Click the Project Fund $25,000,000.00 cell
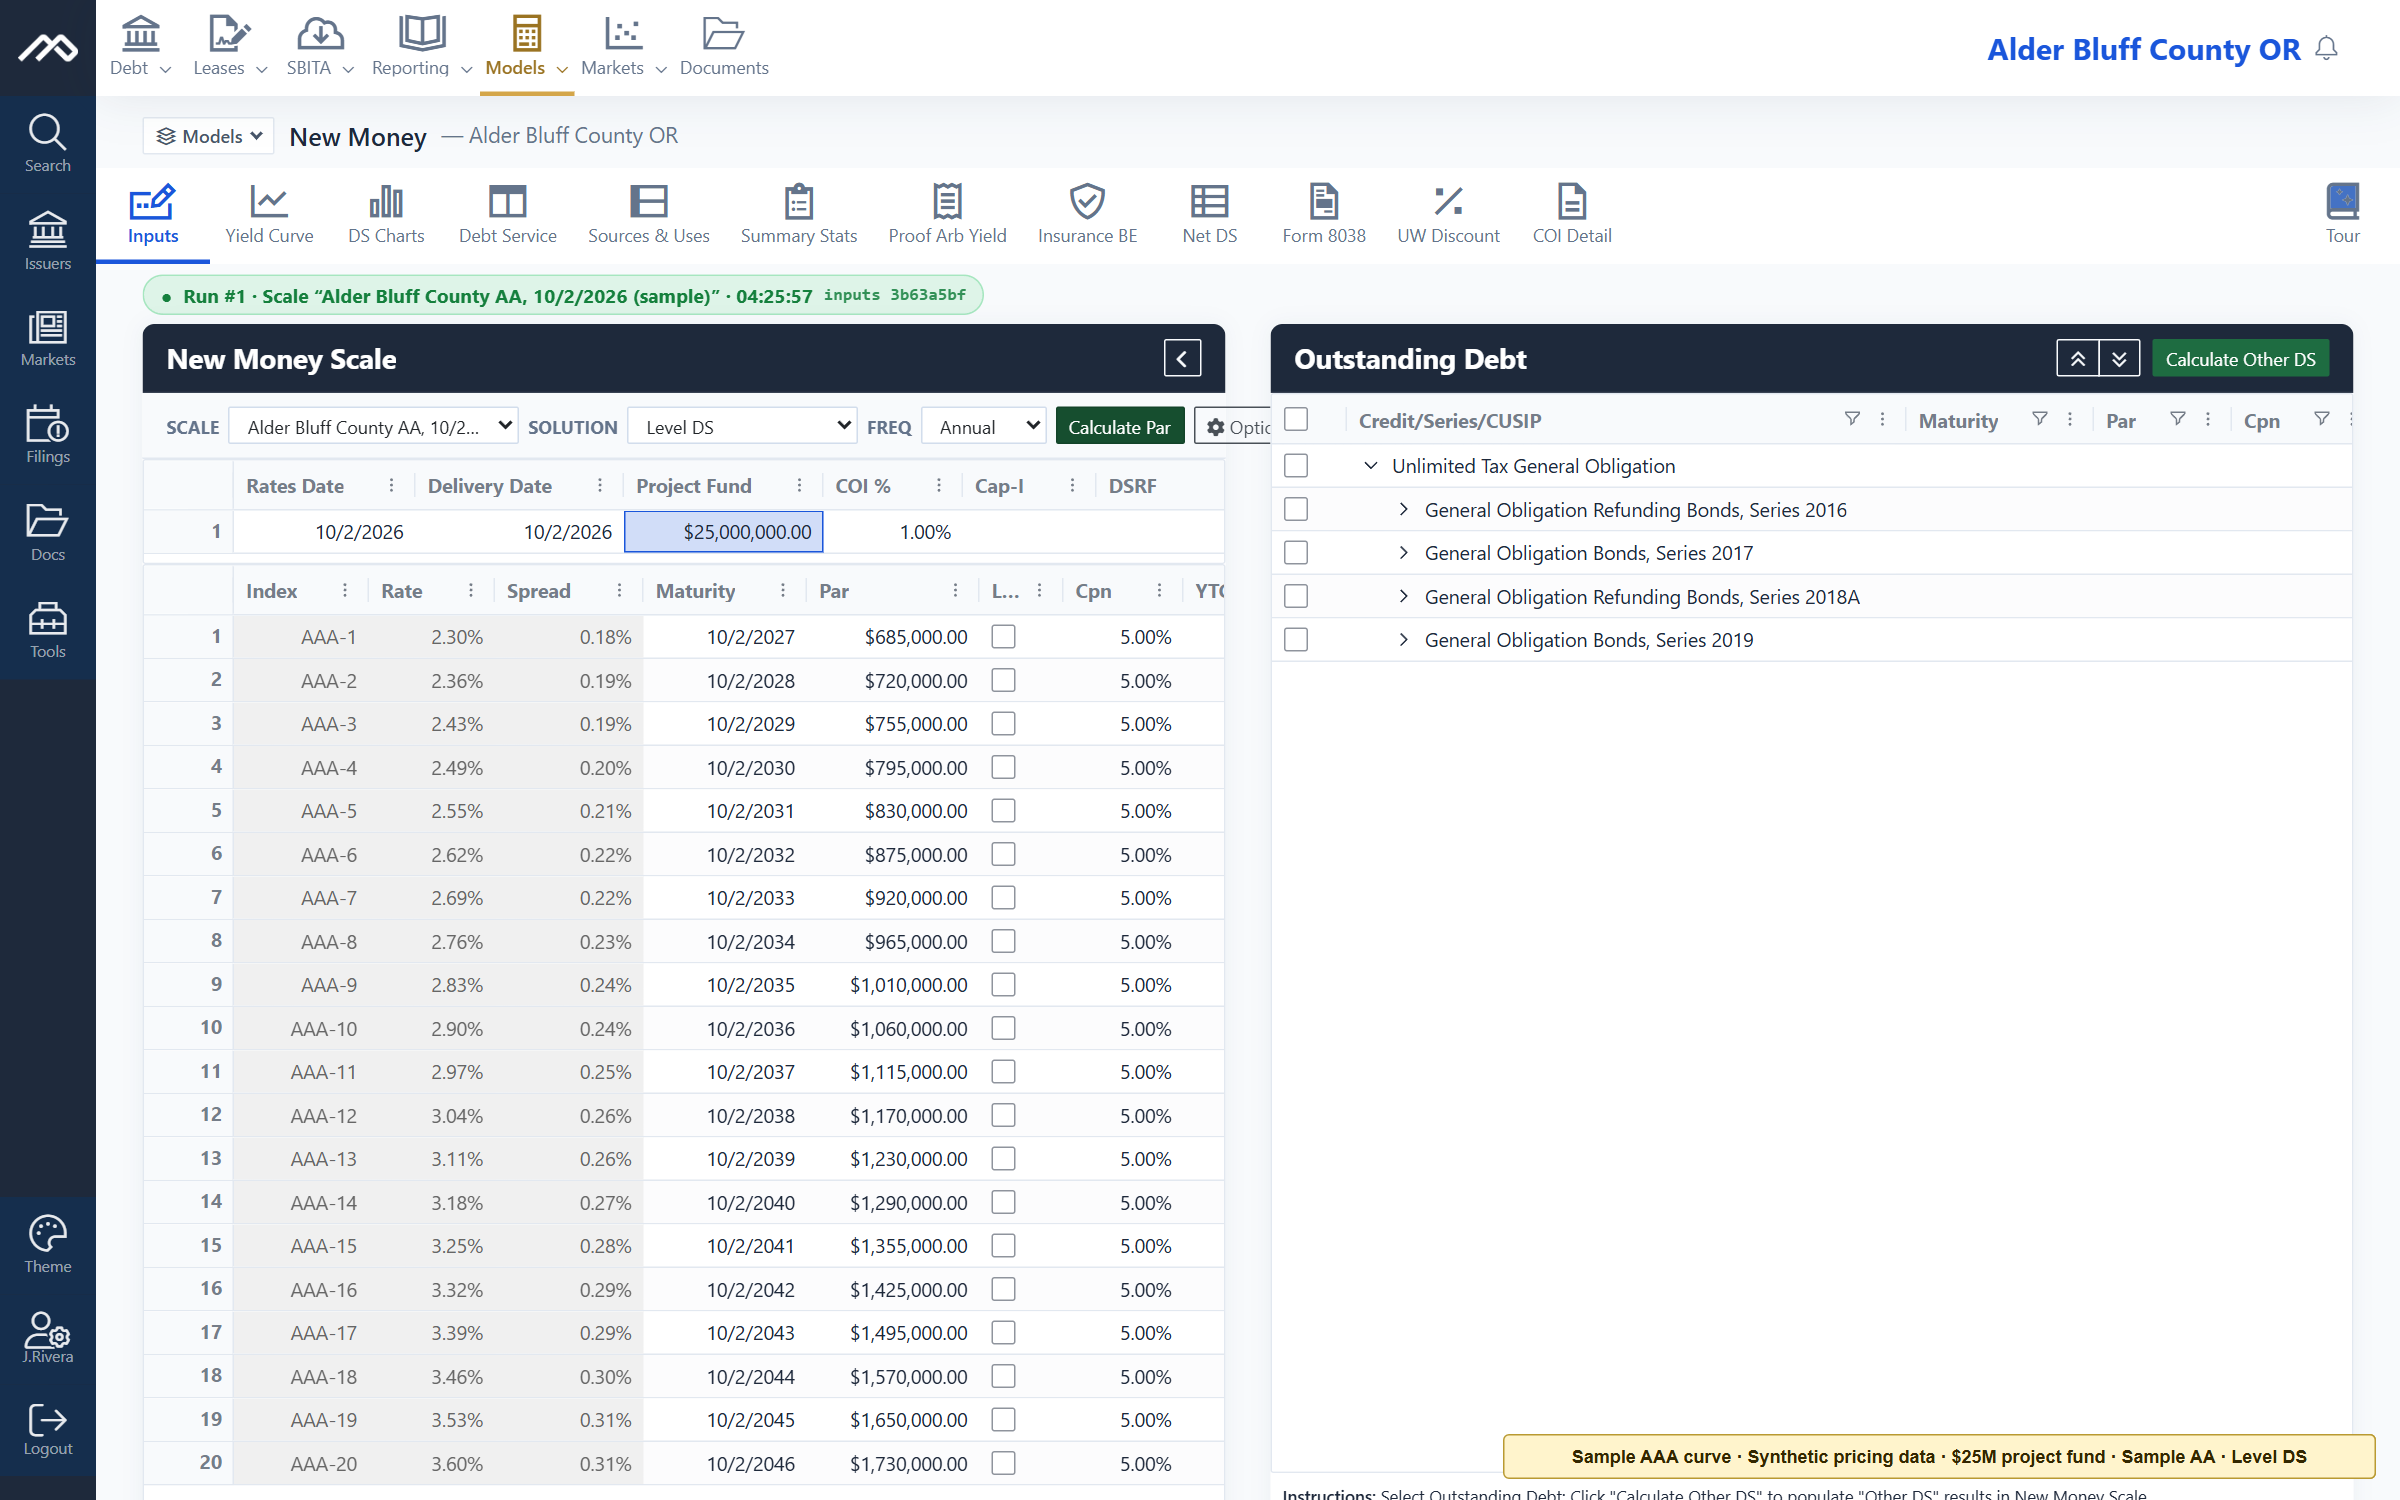 coord(724,532)
